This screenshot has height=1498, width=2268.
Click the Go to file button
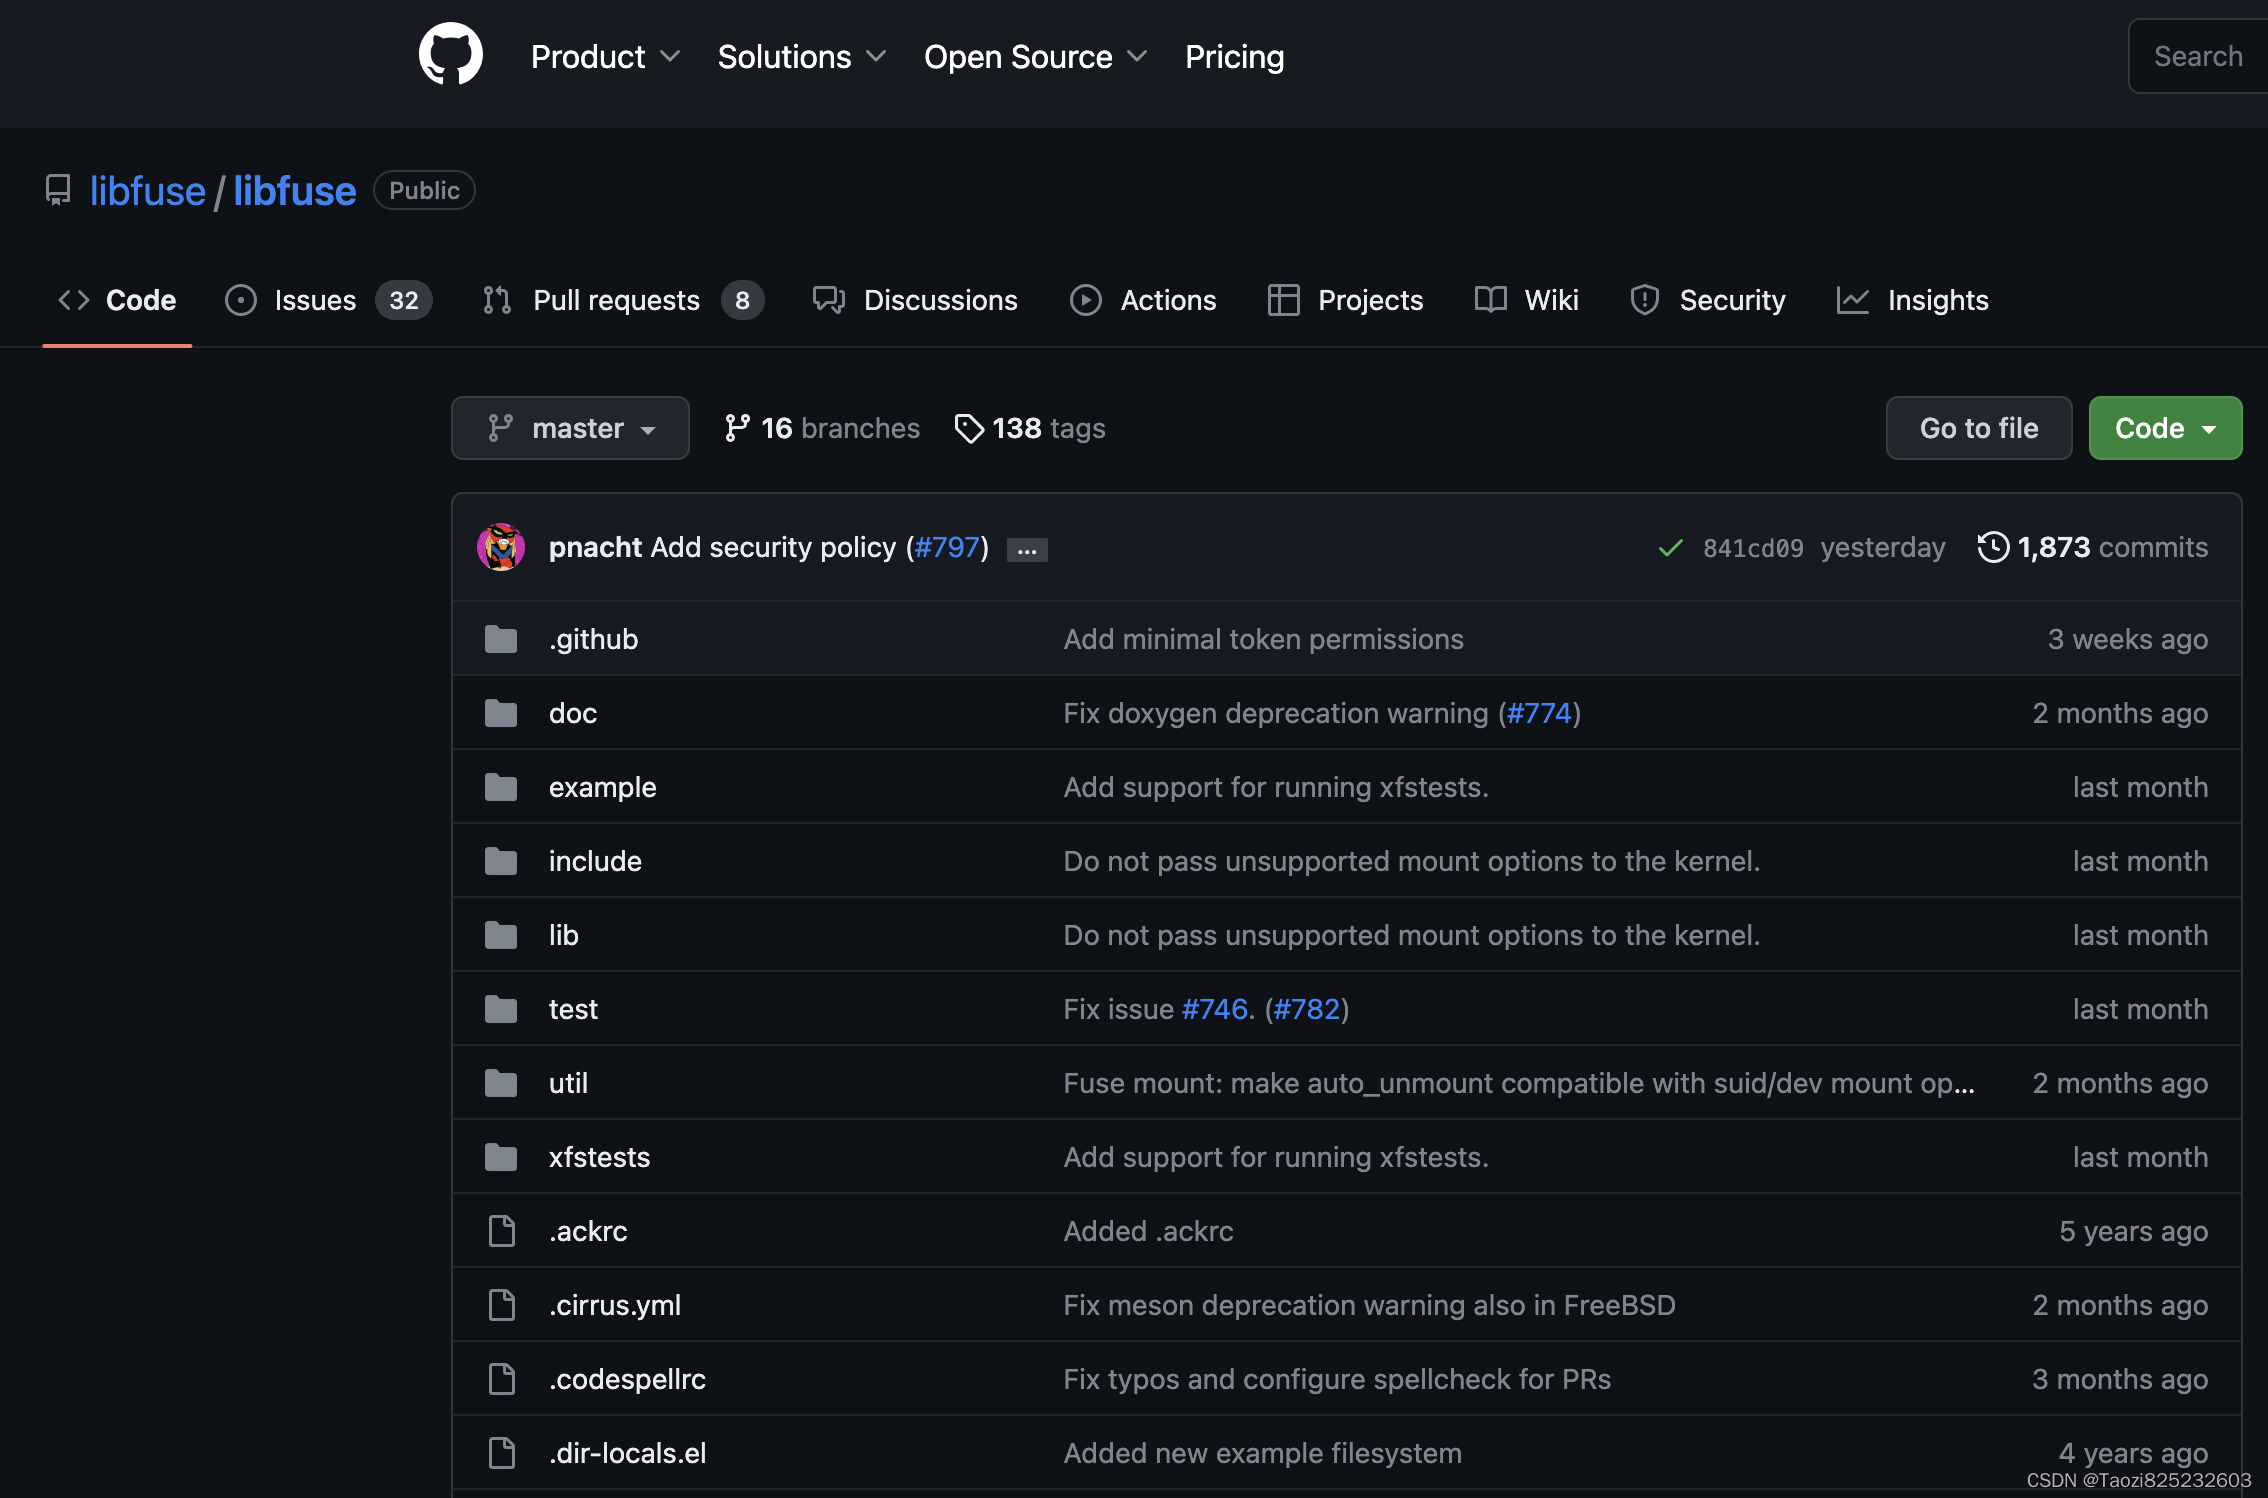pyautogui.click(x=1979, y=428)
